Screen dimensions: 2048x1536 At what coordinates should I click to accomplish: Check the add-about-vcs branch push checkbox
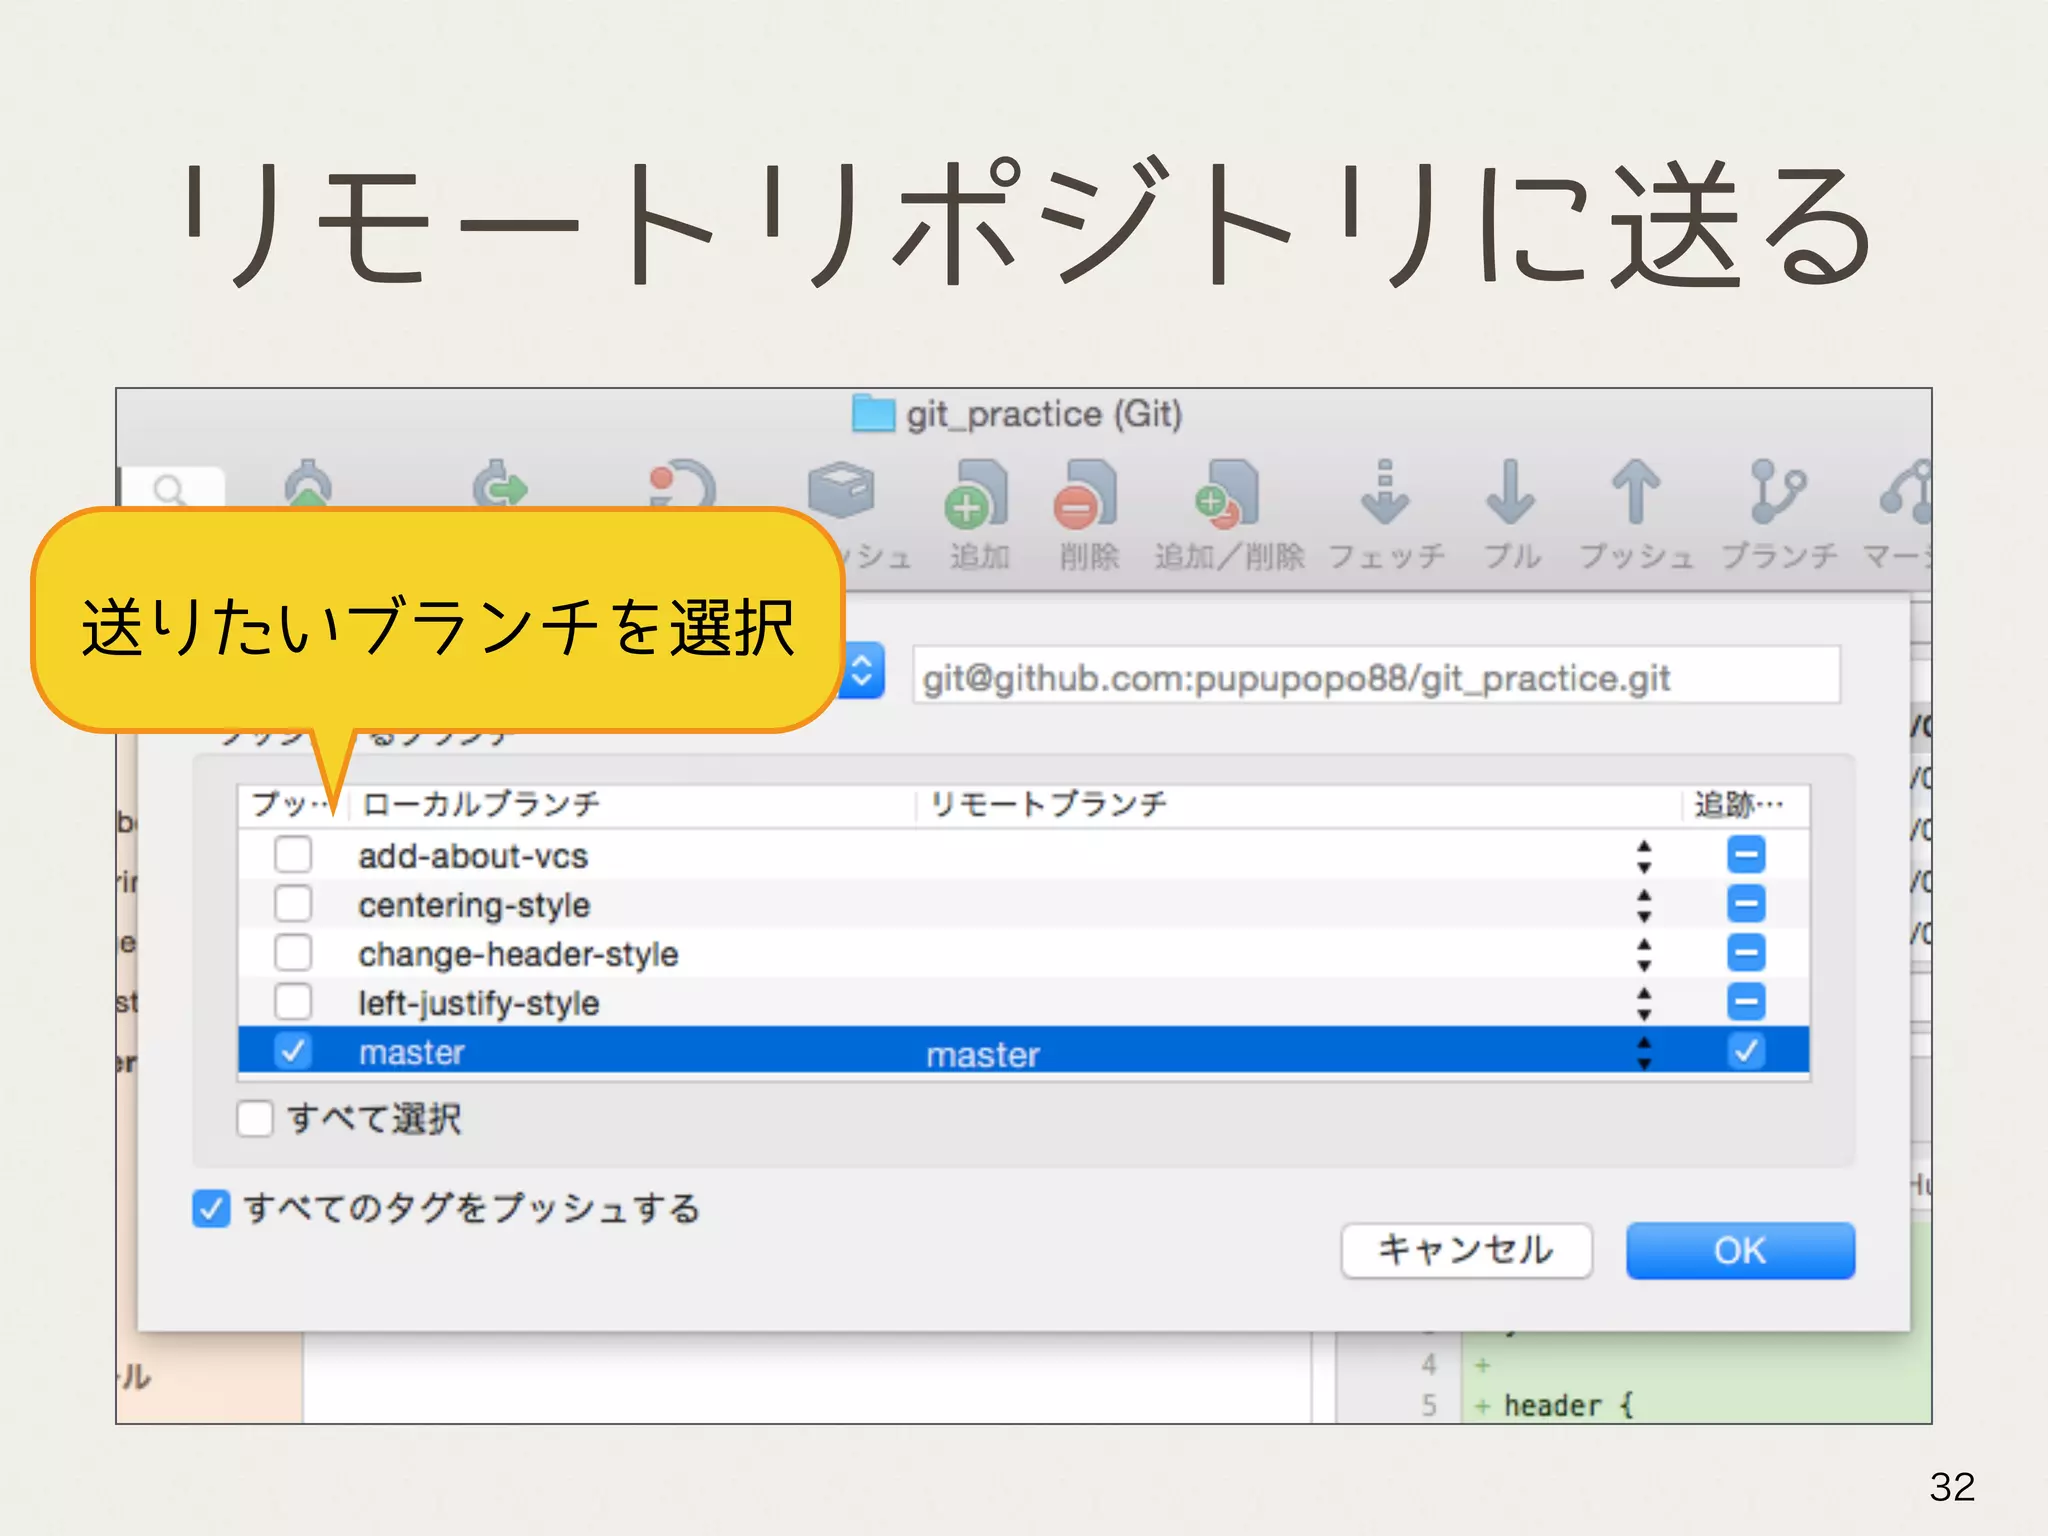tap(293, 855)
